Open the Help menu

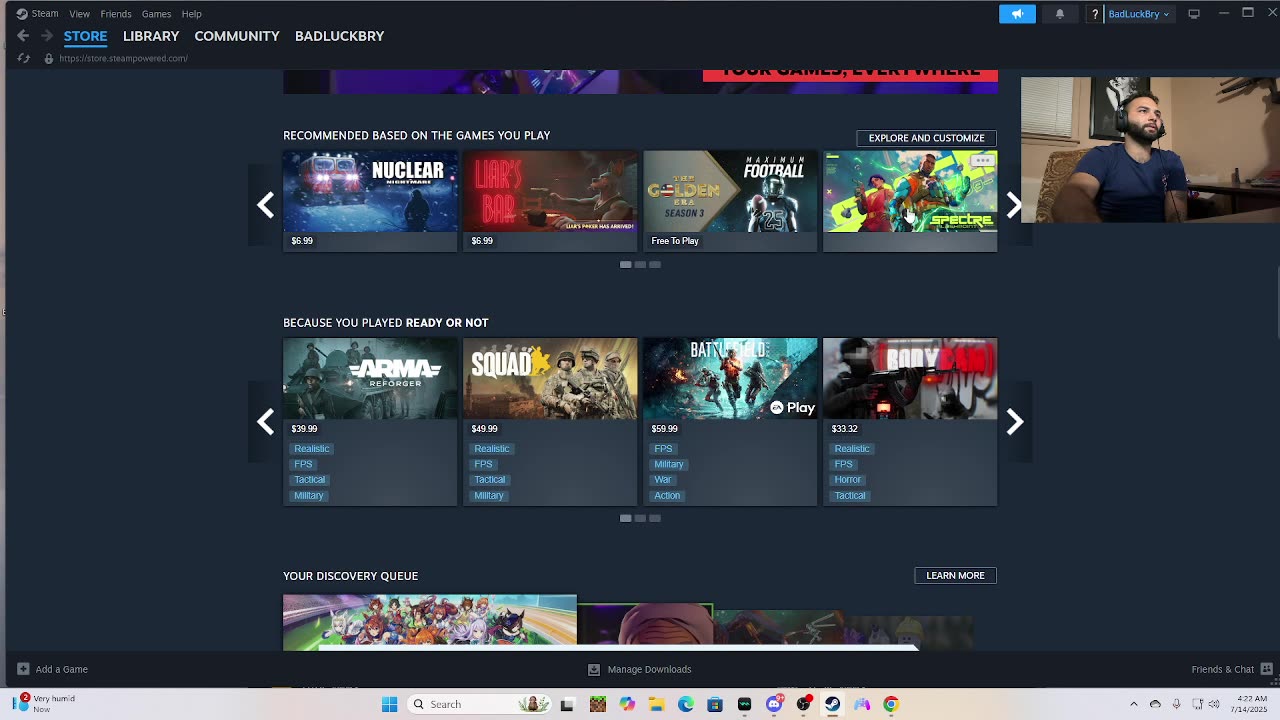(191, 14)
